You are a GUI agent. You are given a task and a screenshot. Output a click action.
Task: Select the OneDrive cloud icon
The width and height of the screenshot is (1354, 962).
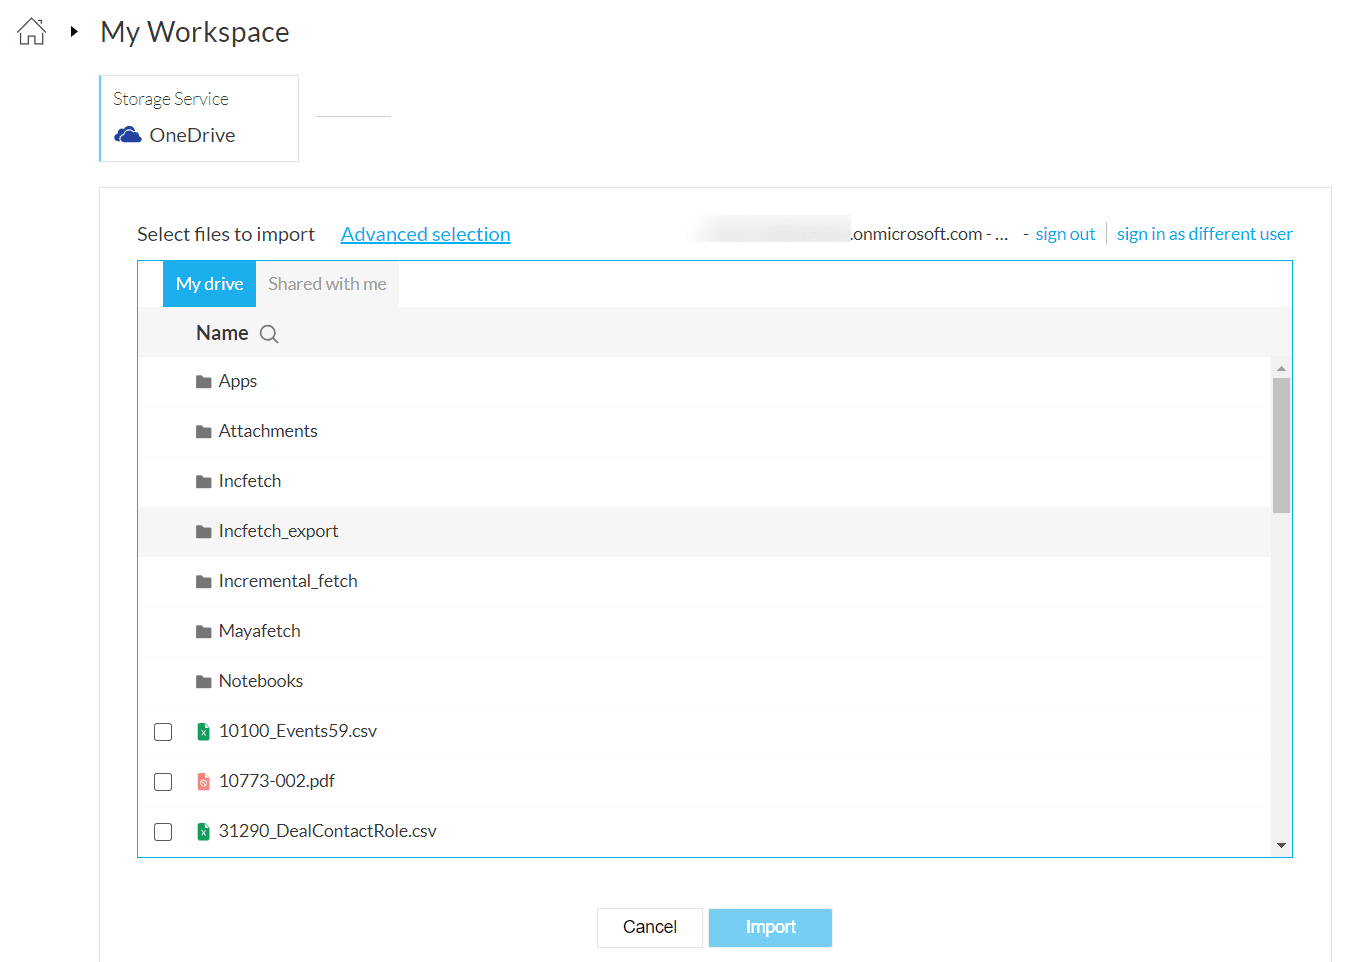pos(128,135)
